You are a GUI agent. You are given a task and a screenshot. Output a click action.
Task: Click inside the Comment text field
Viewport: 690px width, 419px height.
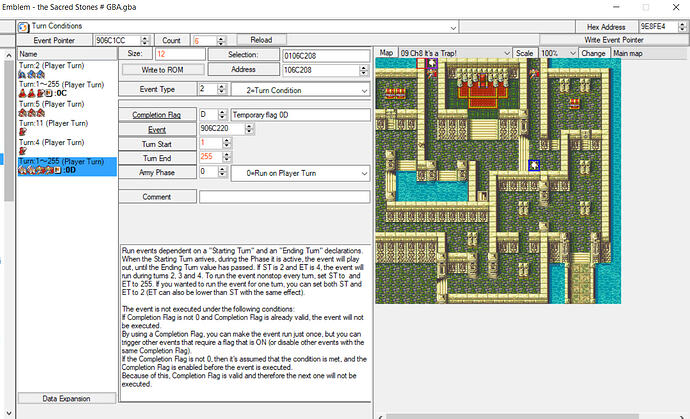pyautogui.click(x=284, y=197)
